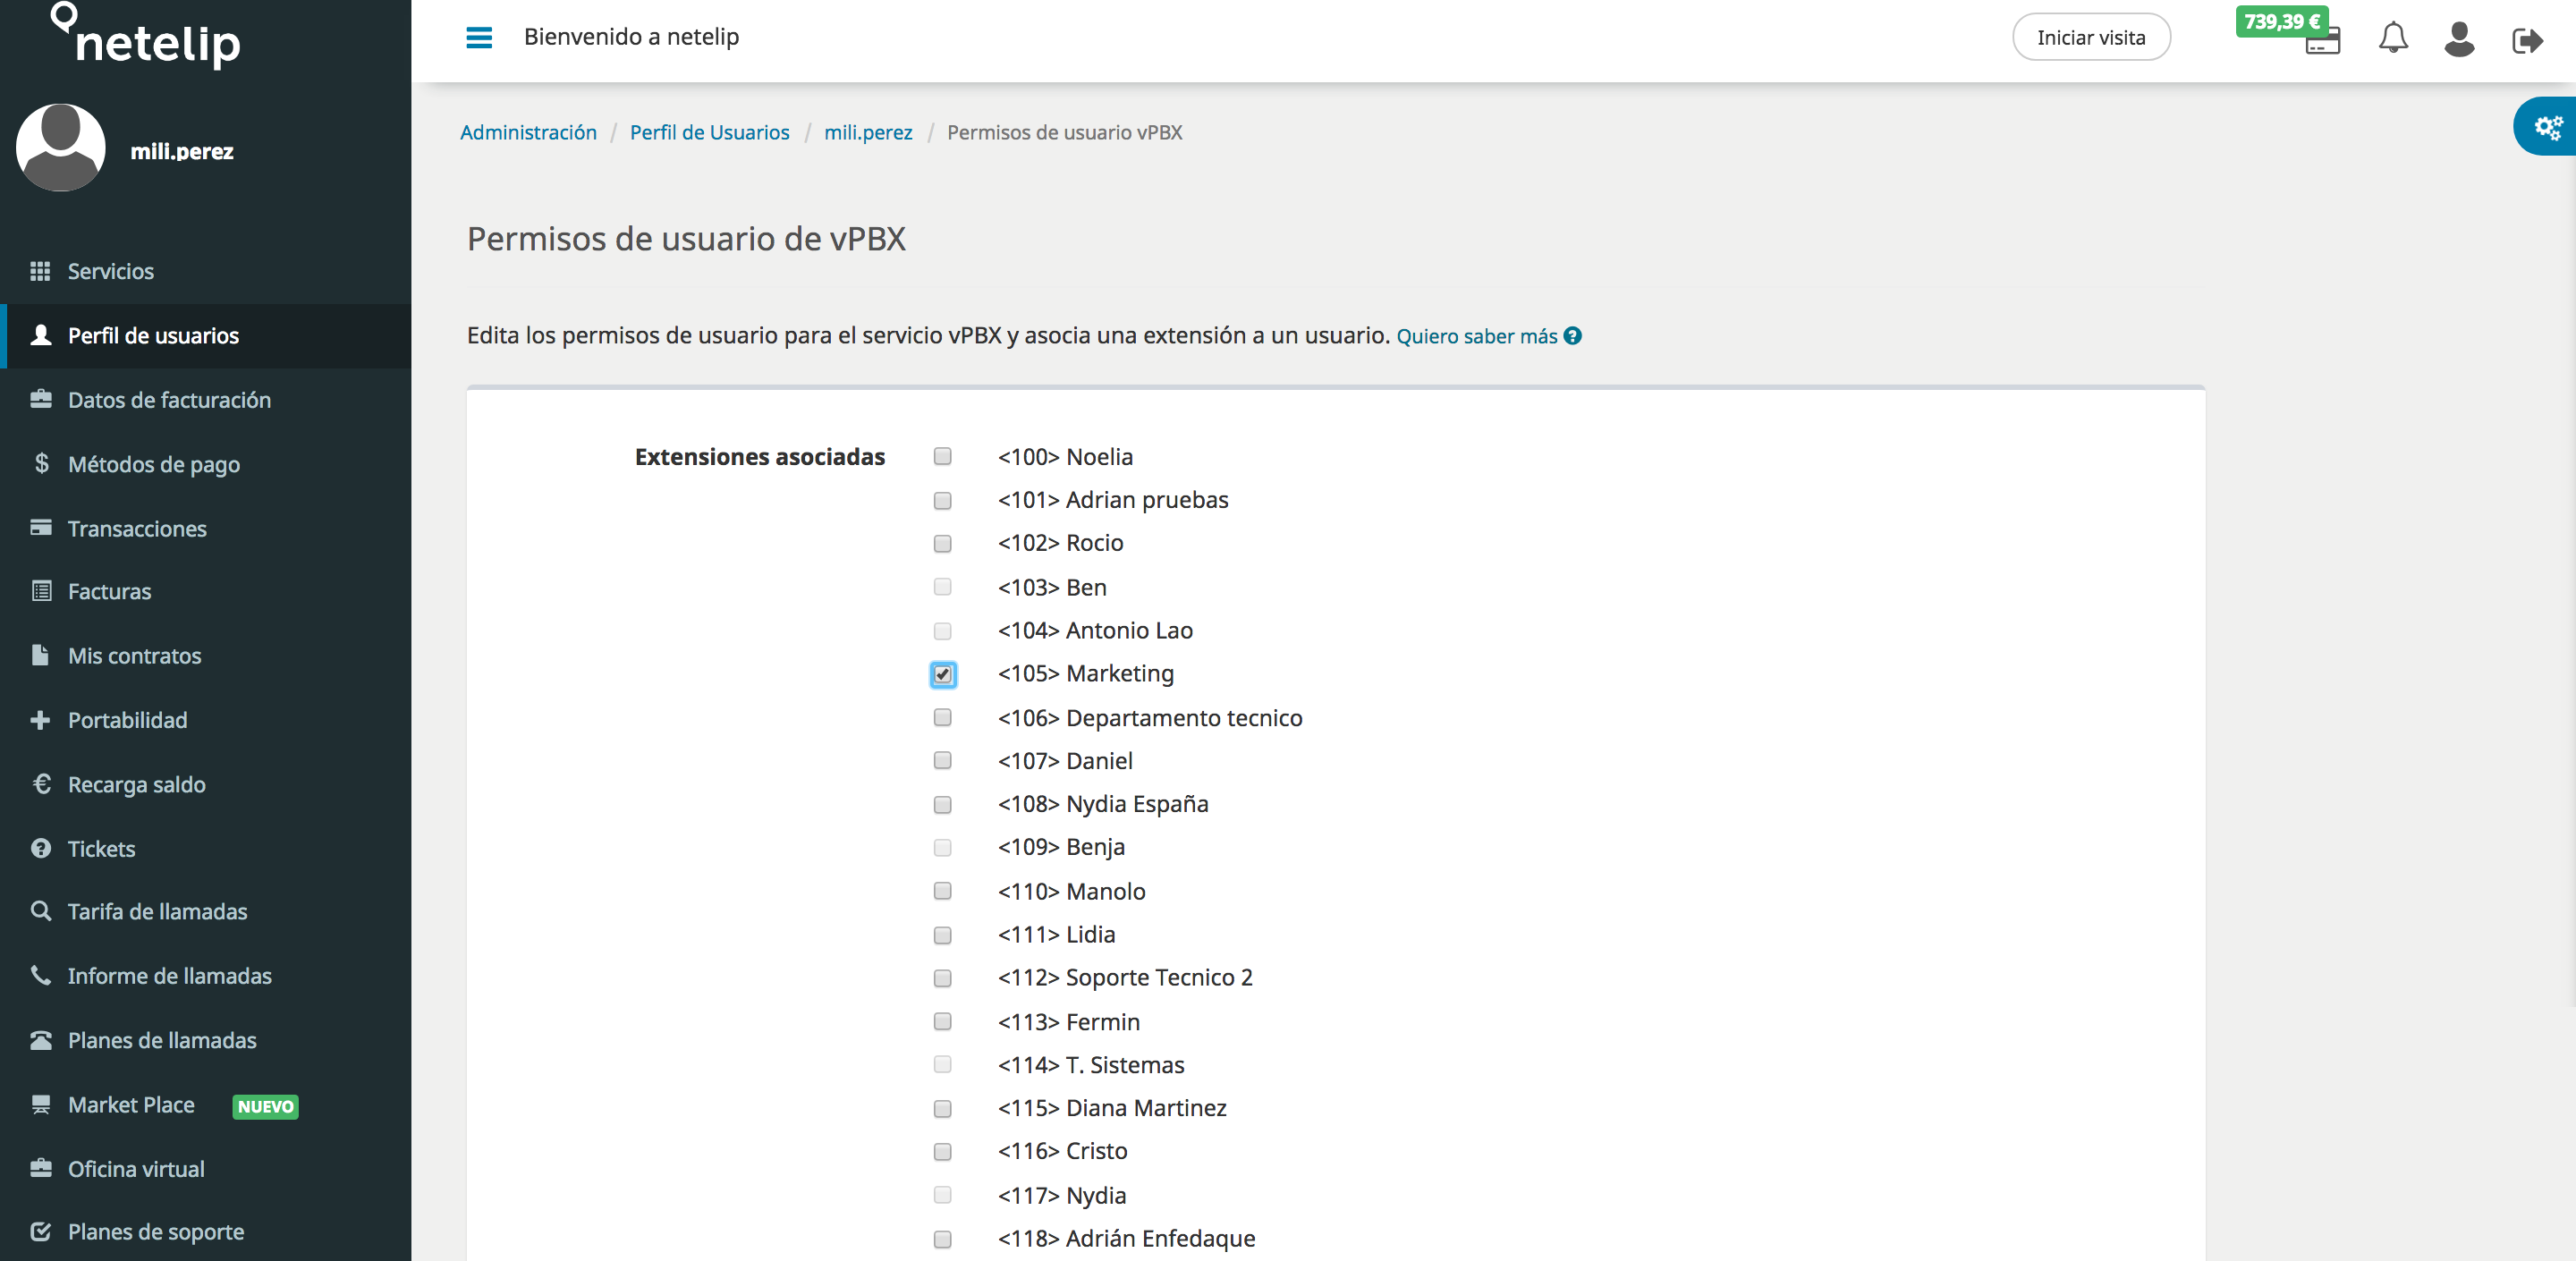The image size is (2576, 1261).
Task: Click the Tarifa de llamadas magnifier icon
Action: pos(41,911)
